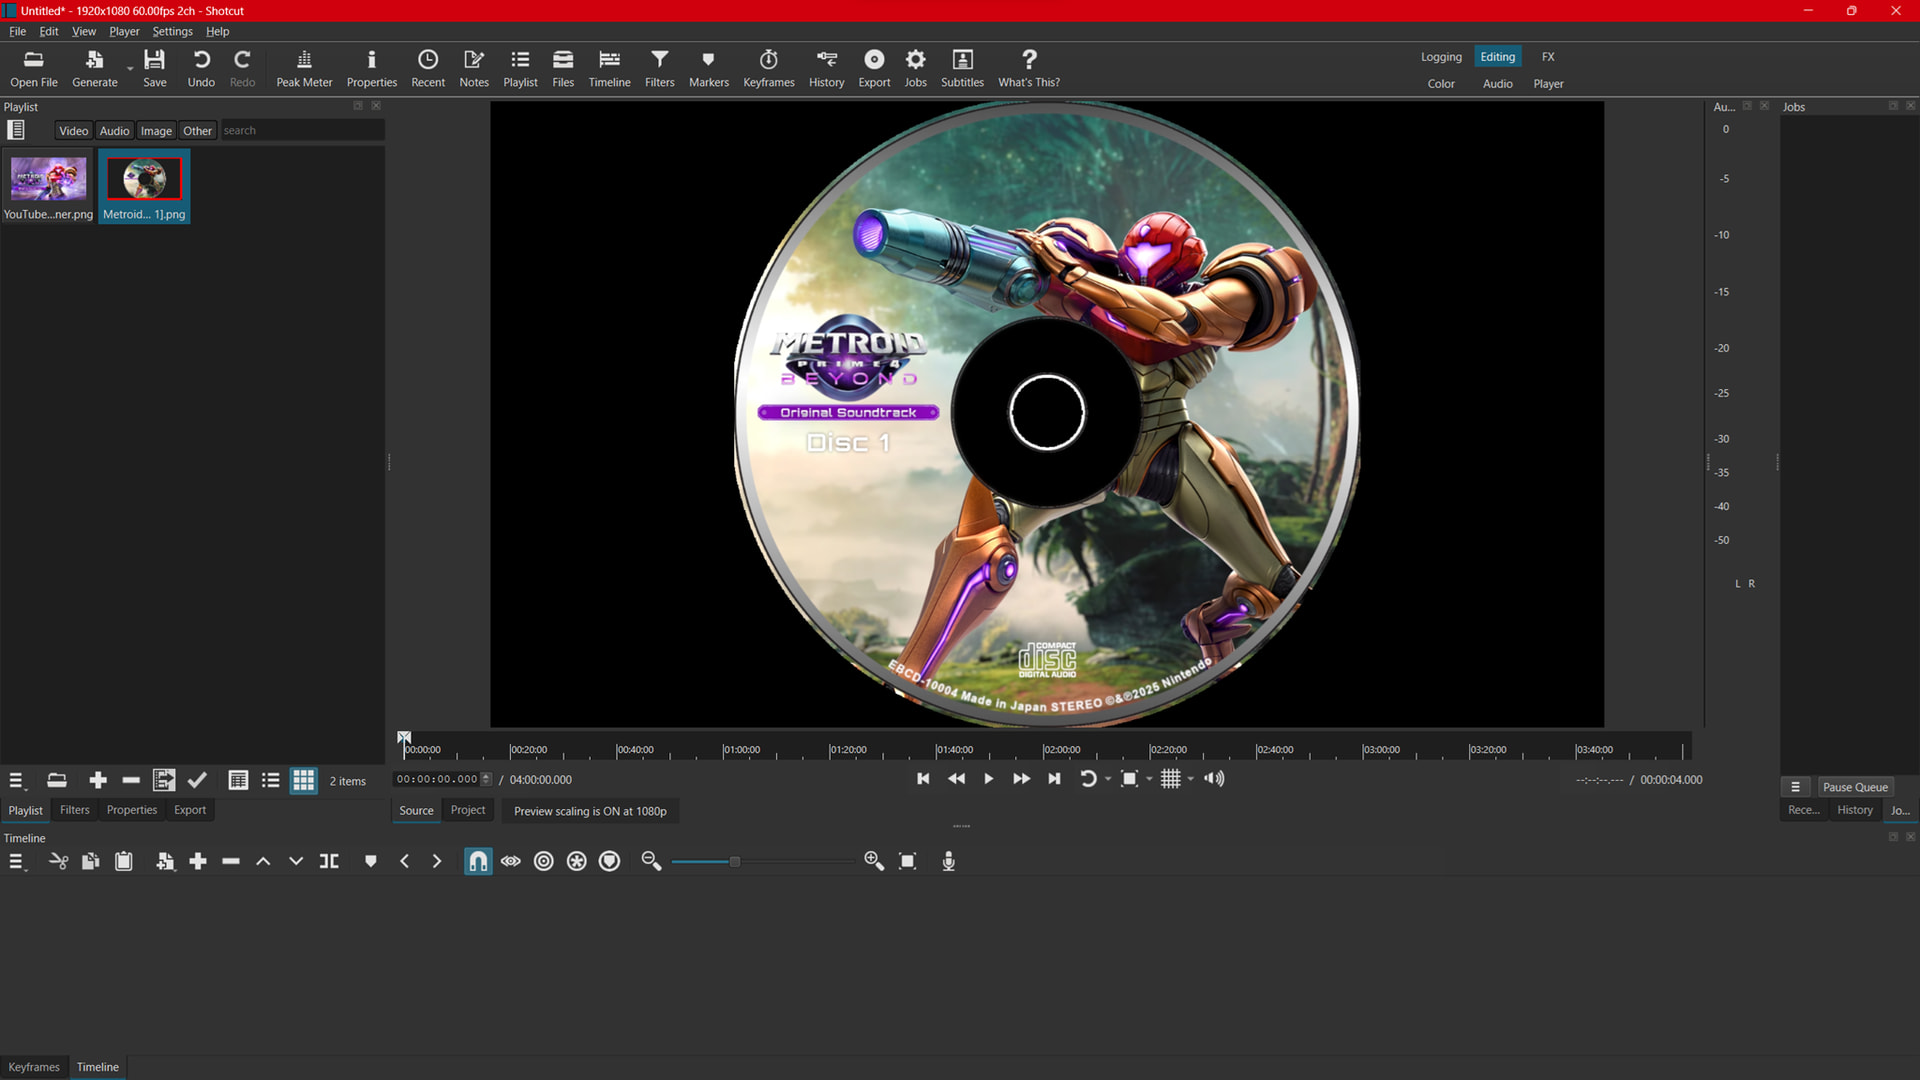Switch to the FX layout

1548,57
